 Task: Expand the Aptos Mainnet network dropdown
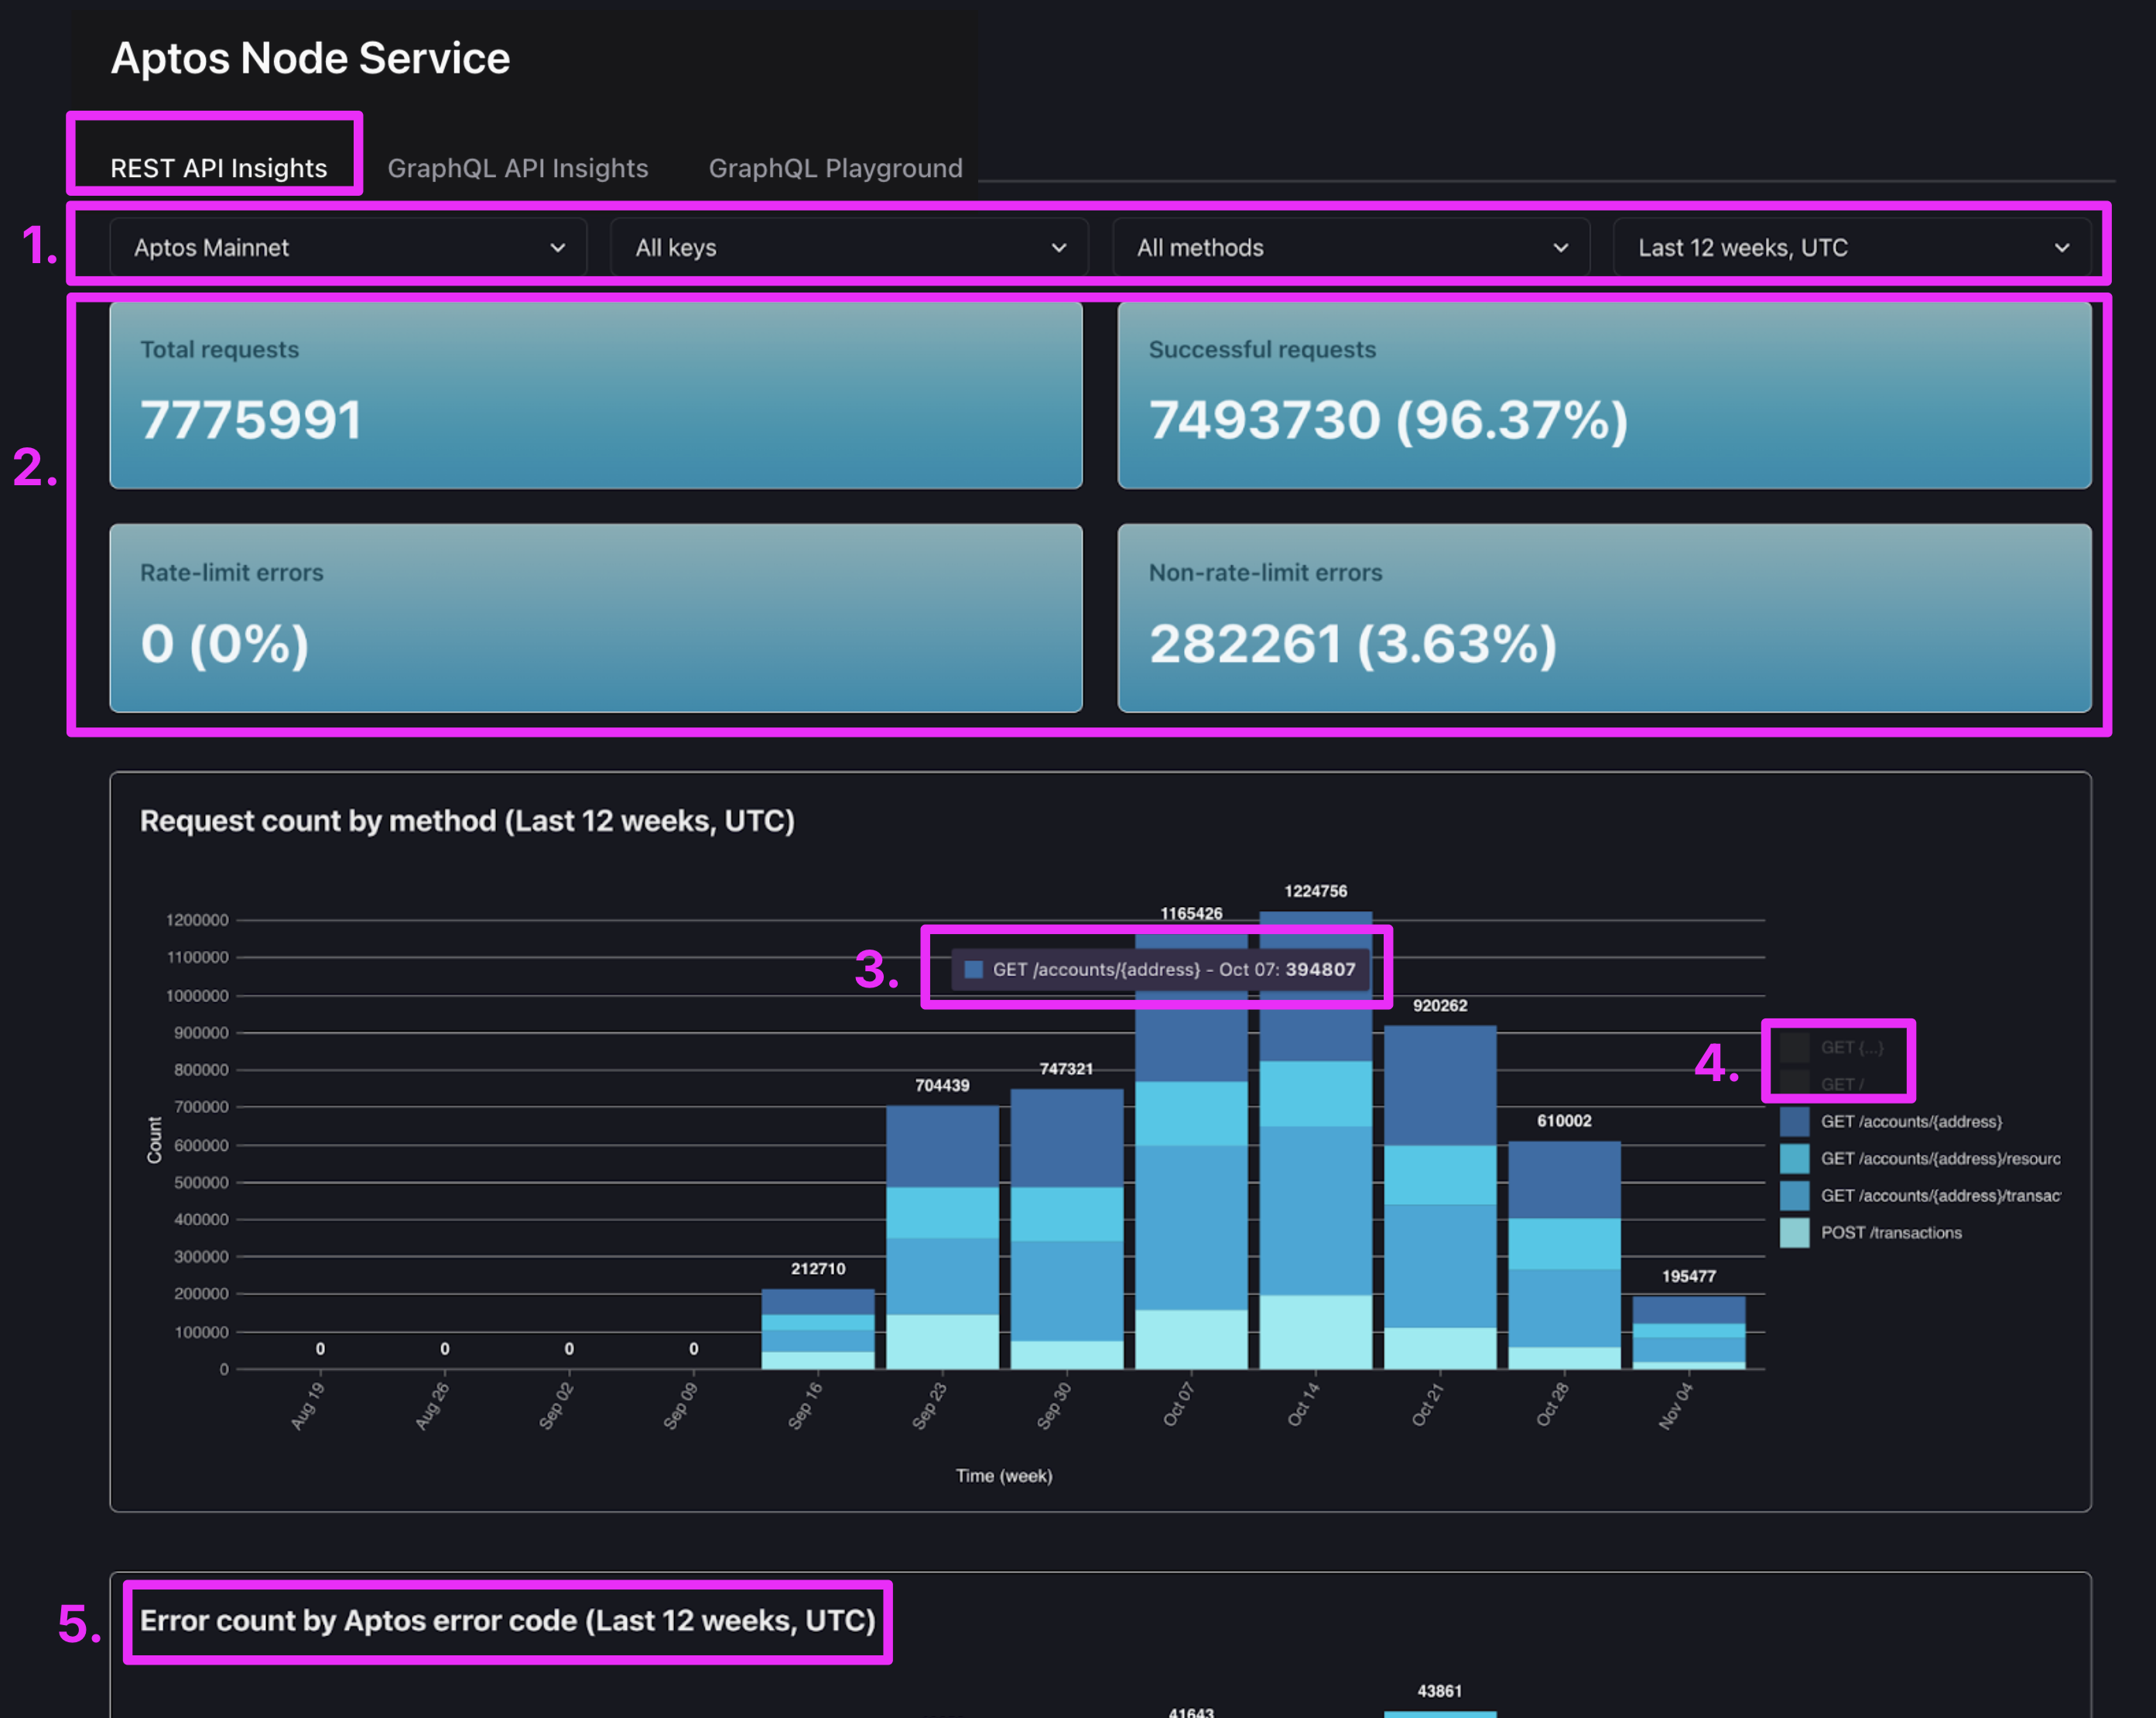348,247
